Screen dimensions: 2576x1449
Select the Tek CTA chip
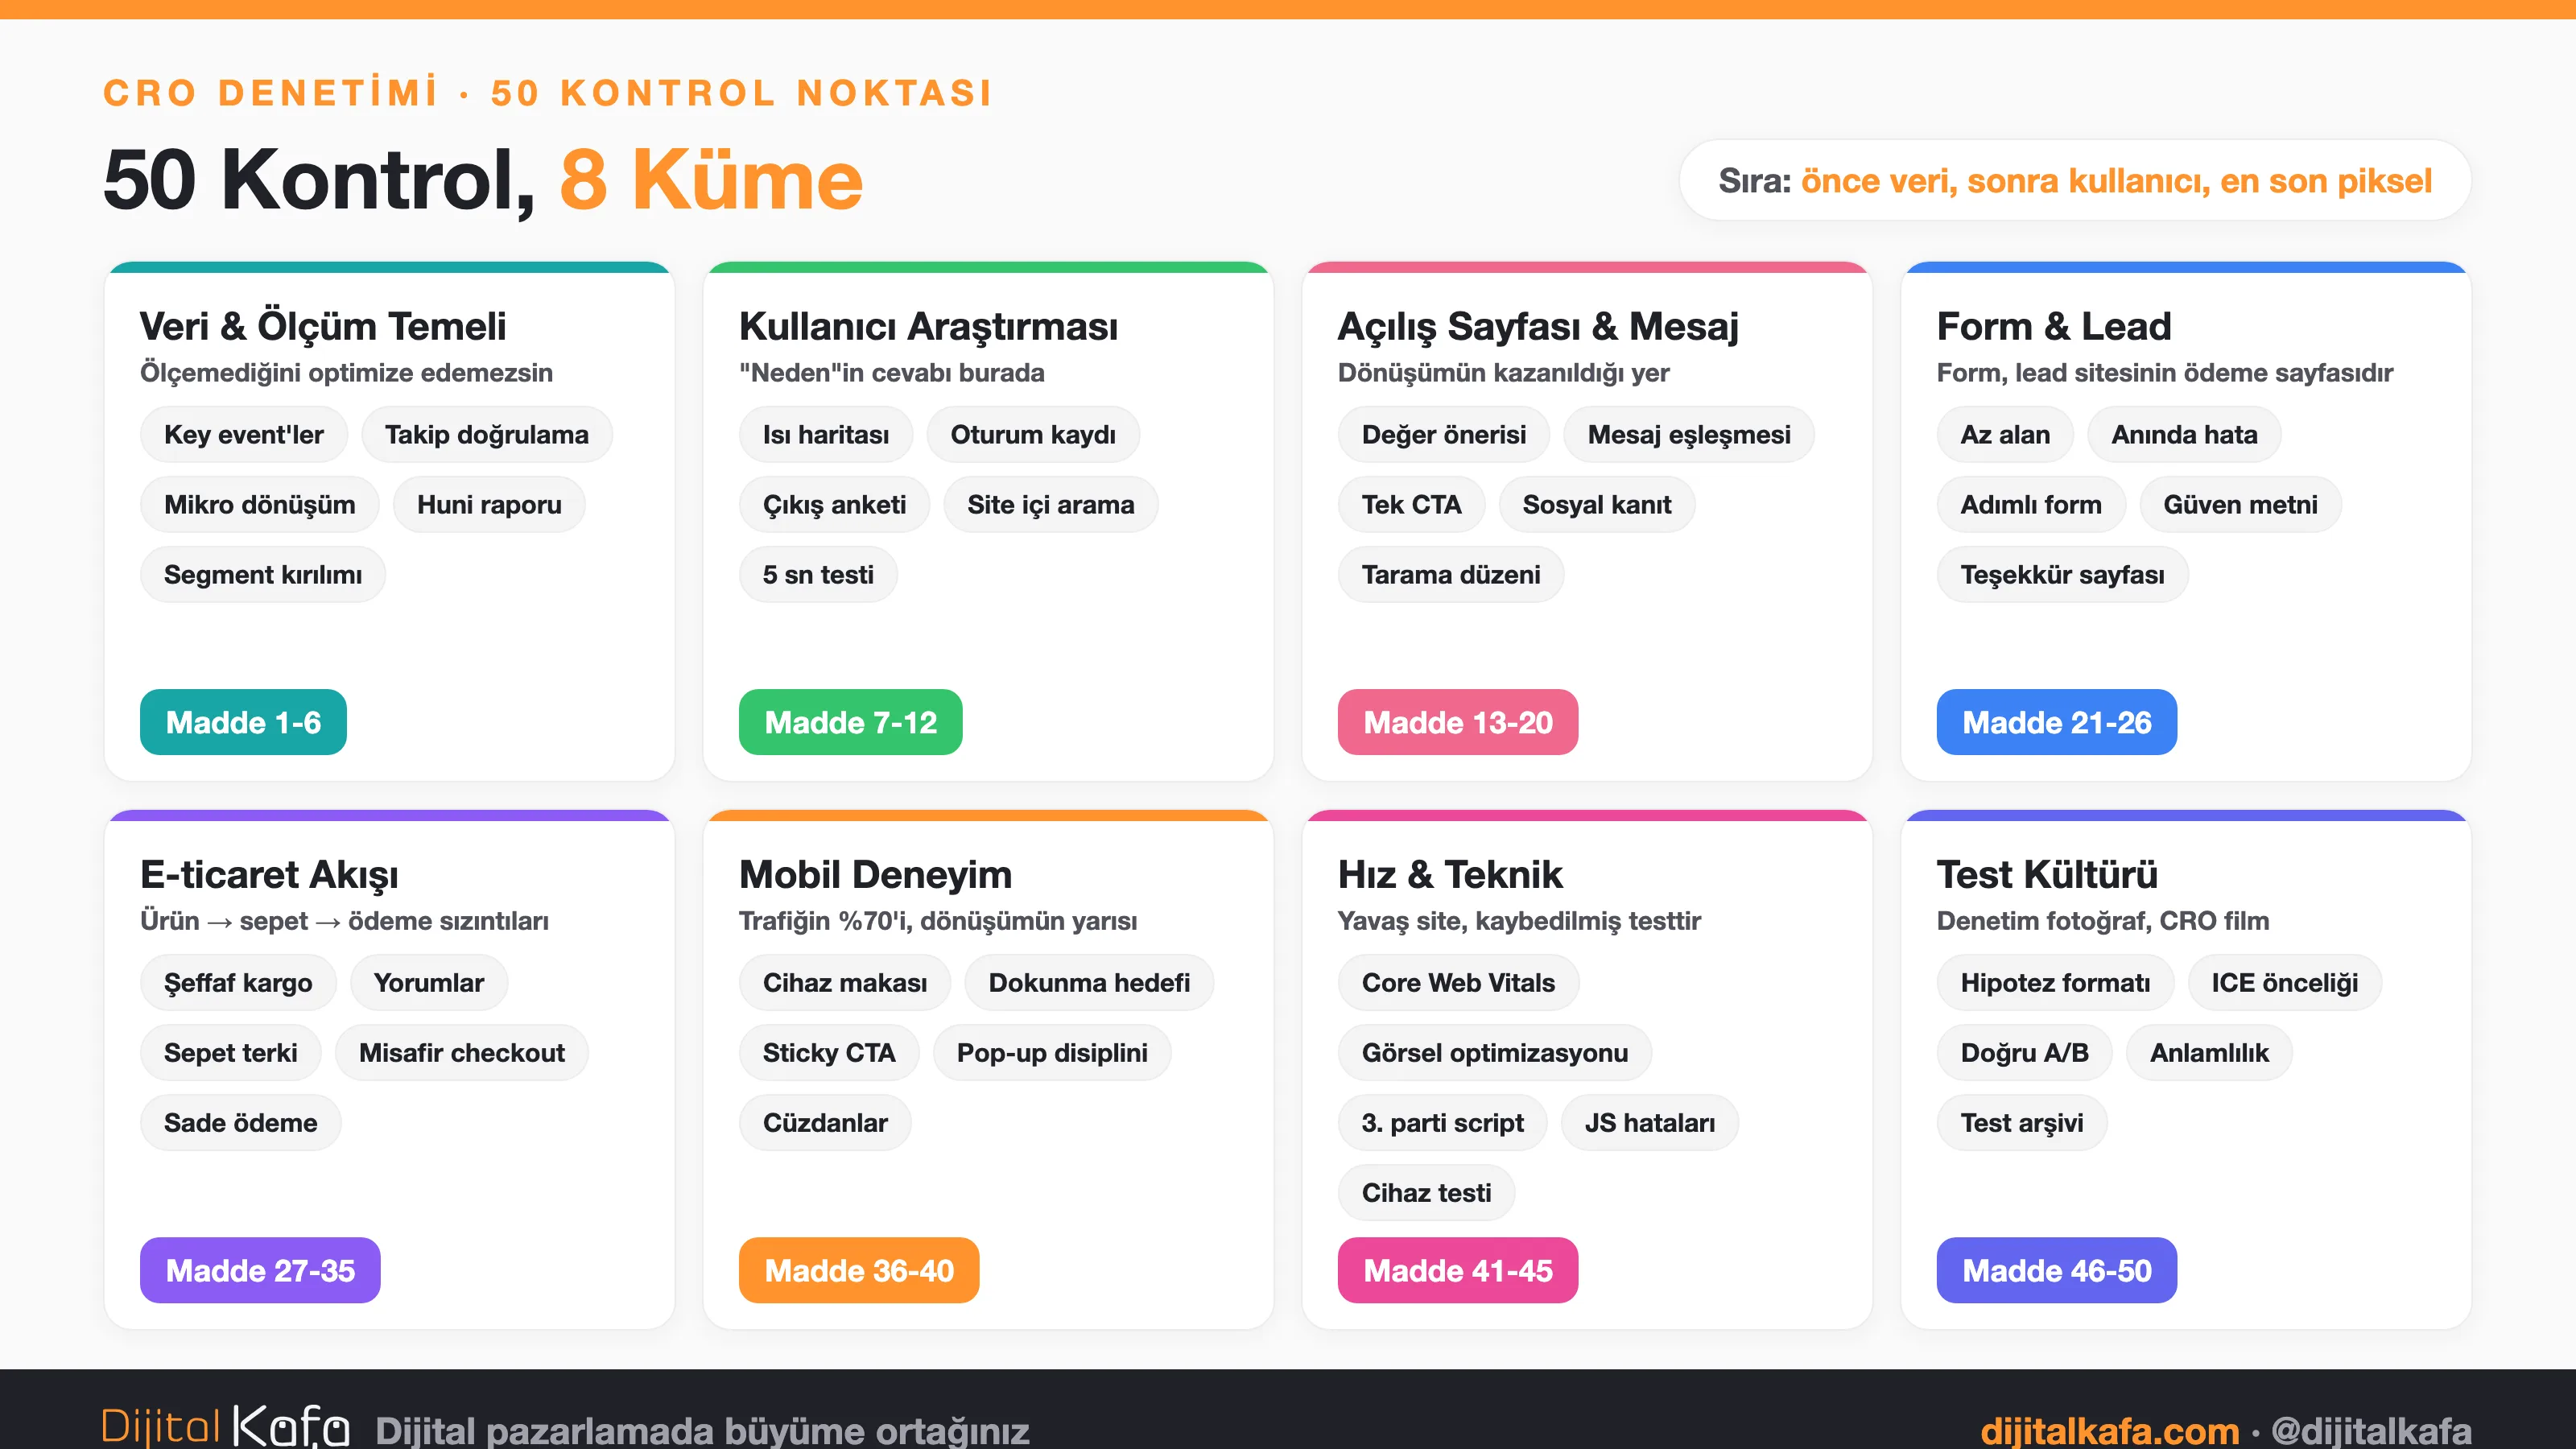tap(1412, 504)
